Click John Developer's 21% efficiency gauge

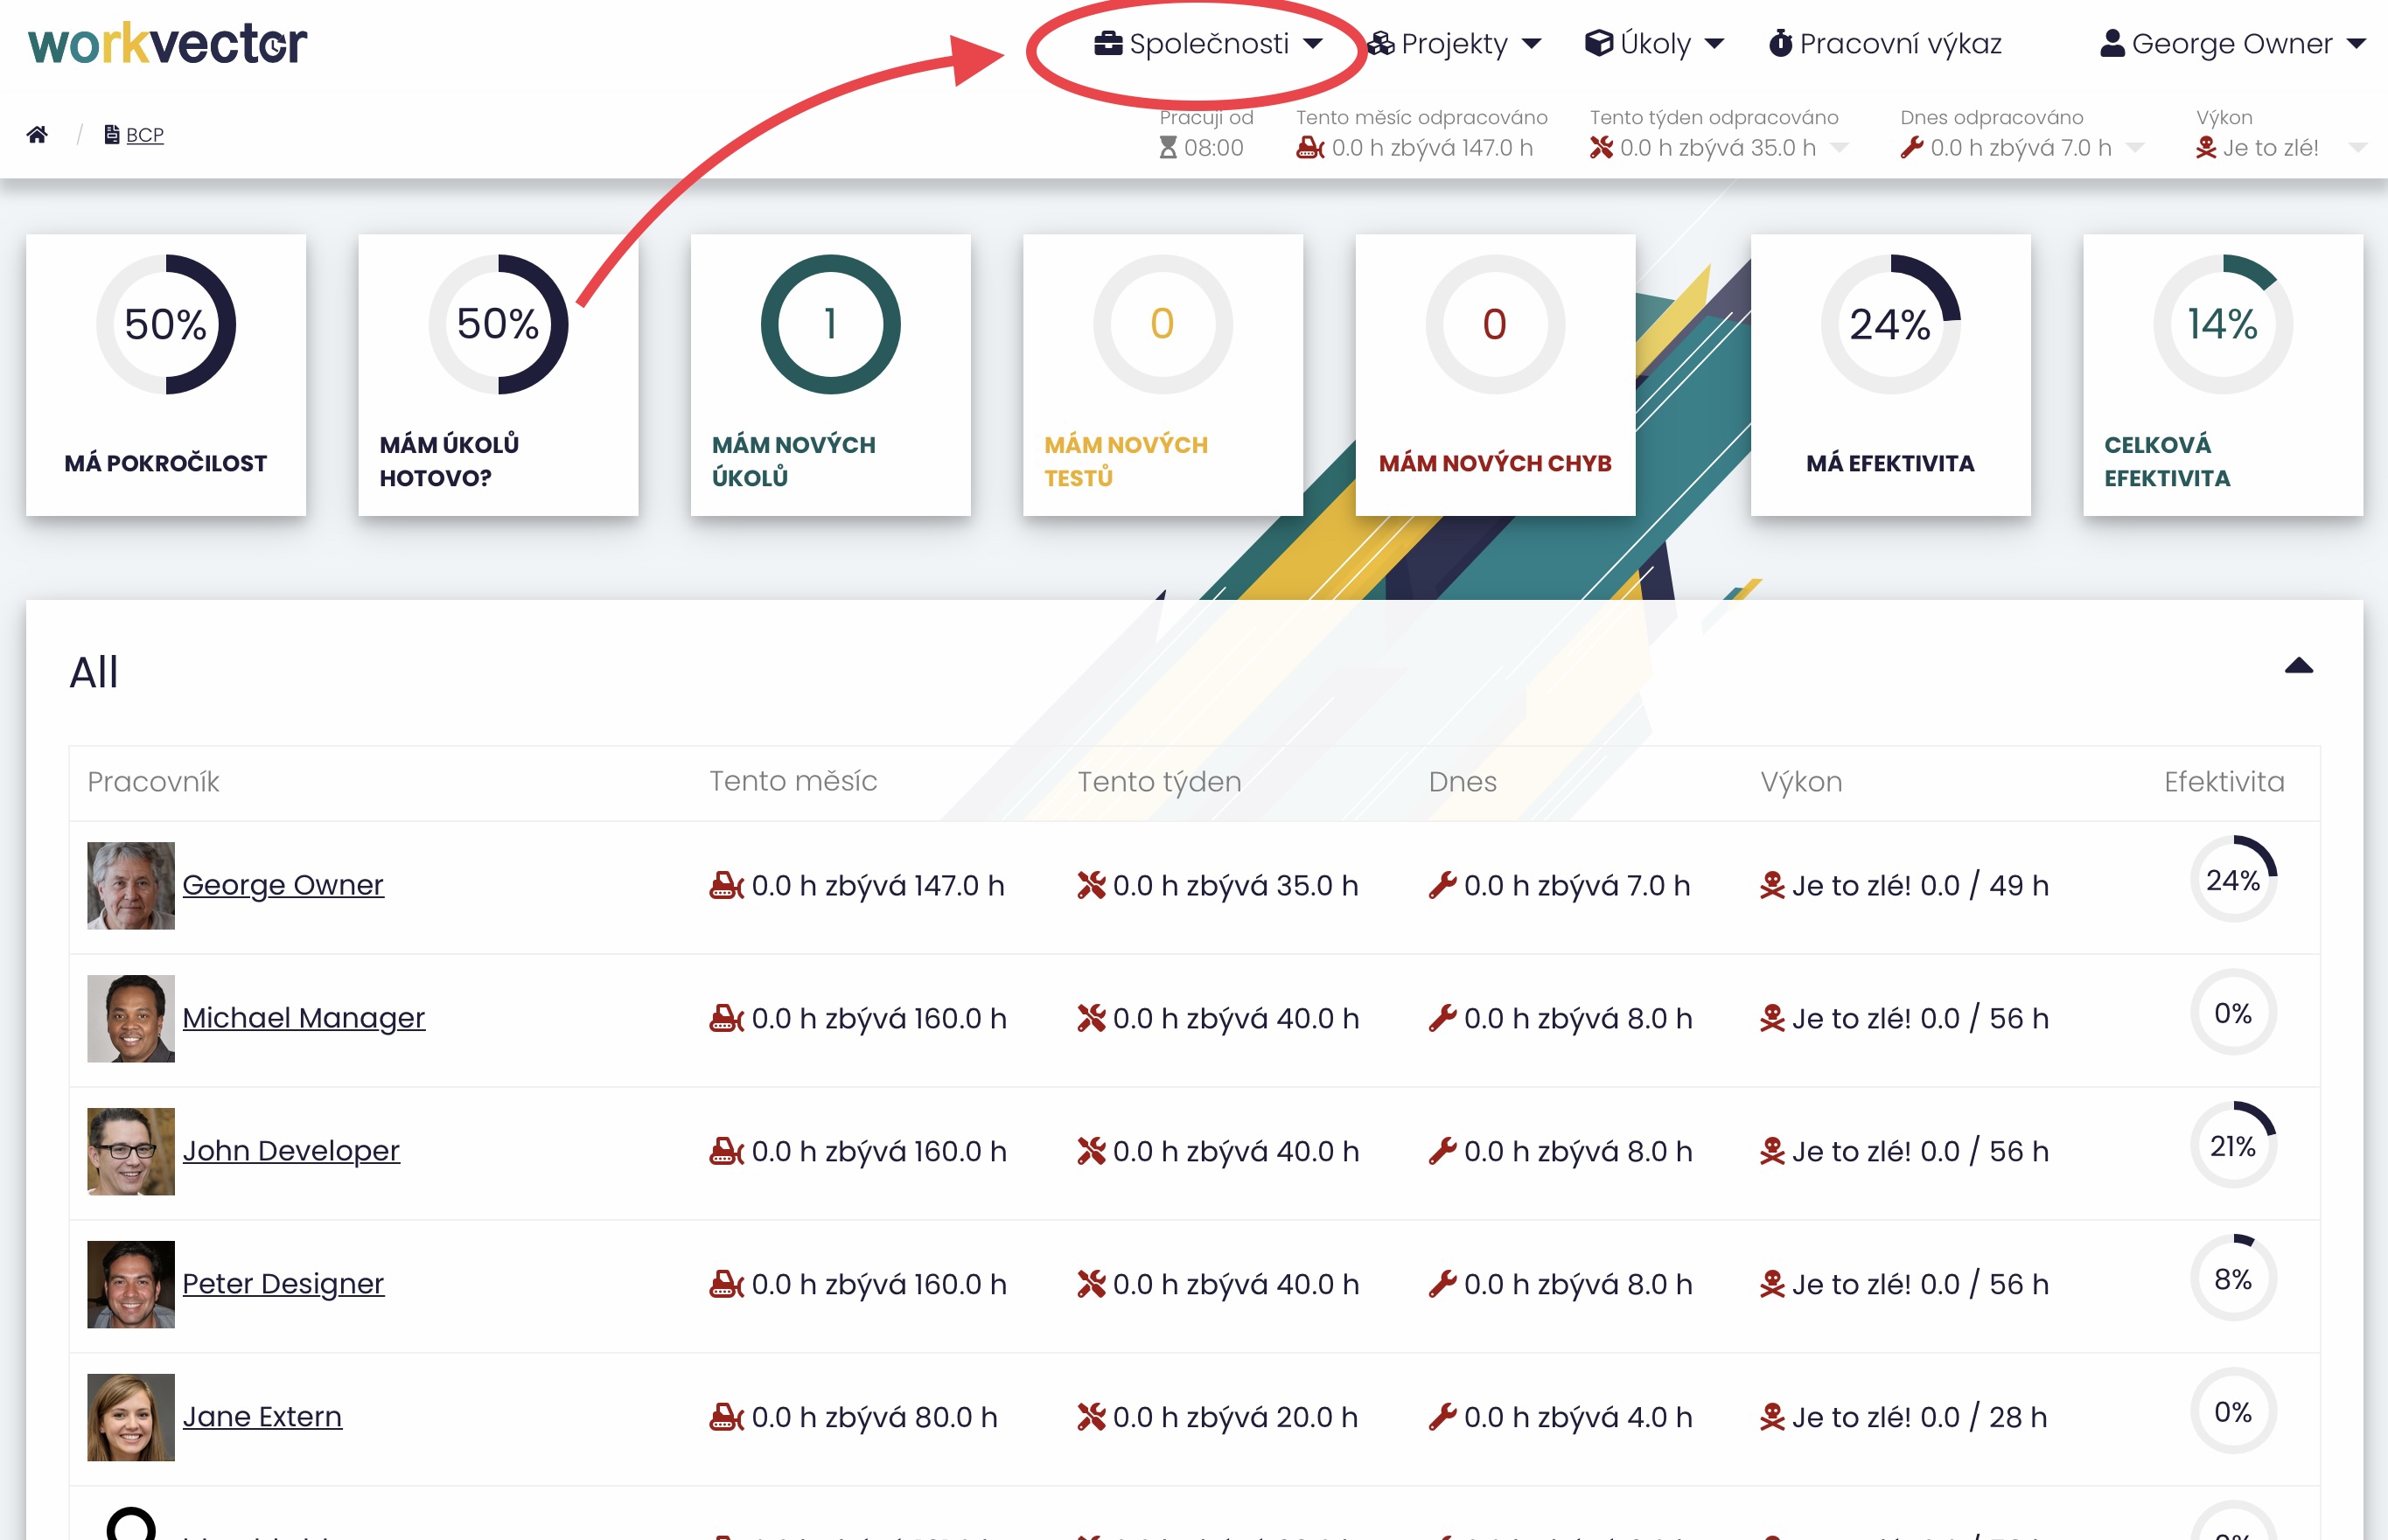(x=2232, y=1145)
